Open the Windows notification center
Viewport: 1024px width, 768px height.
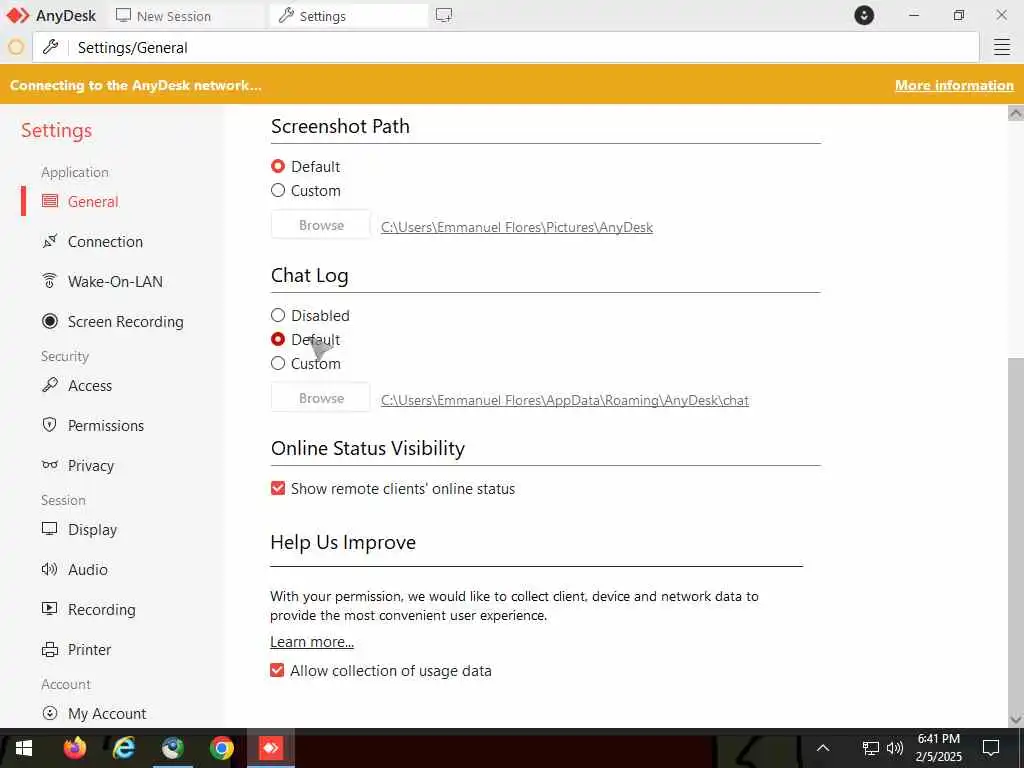(991, 748)
